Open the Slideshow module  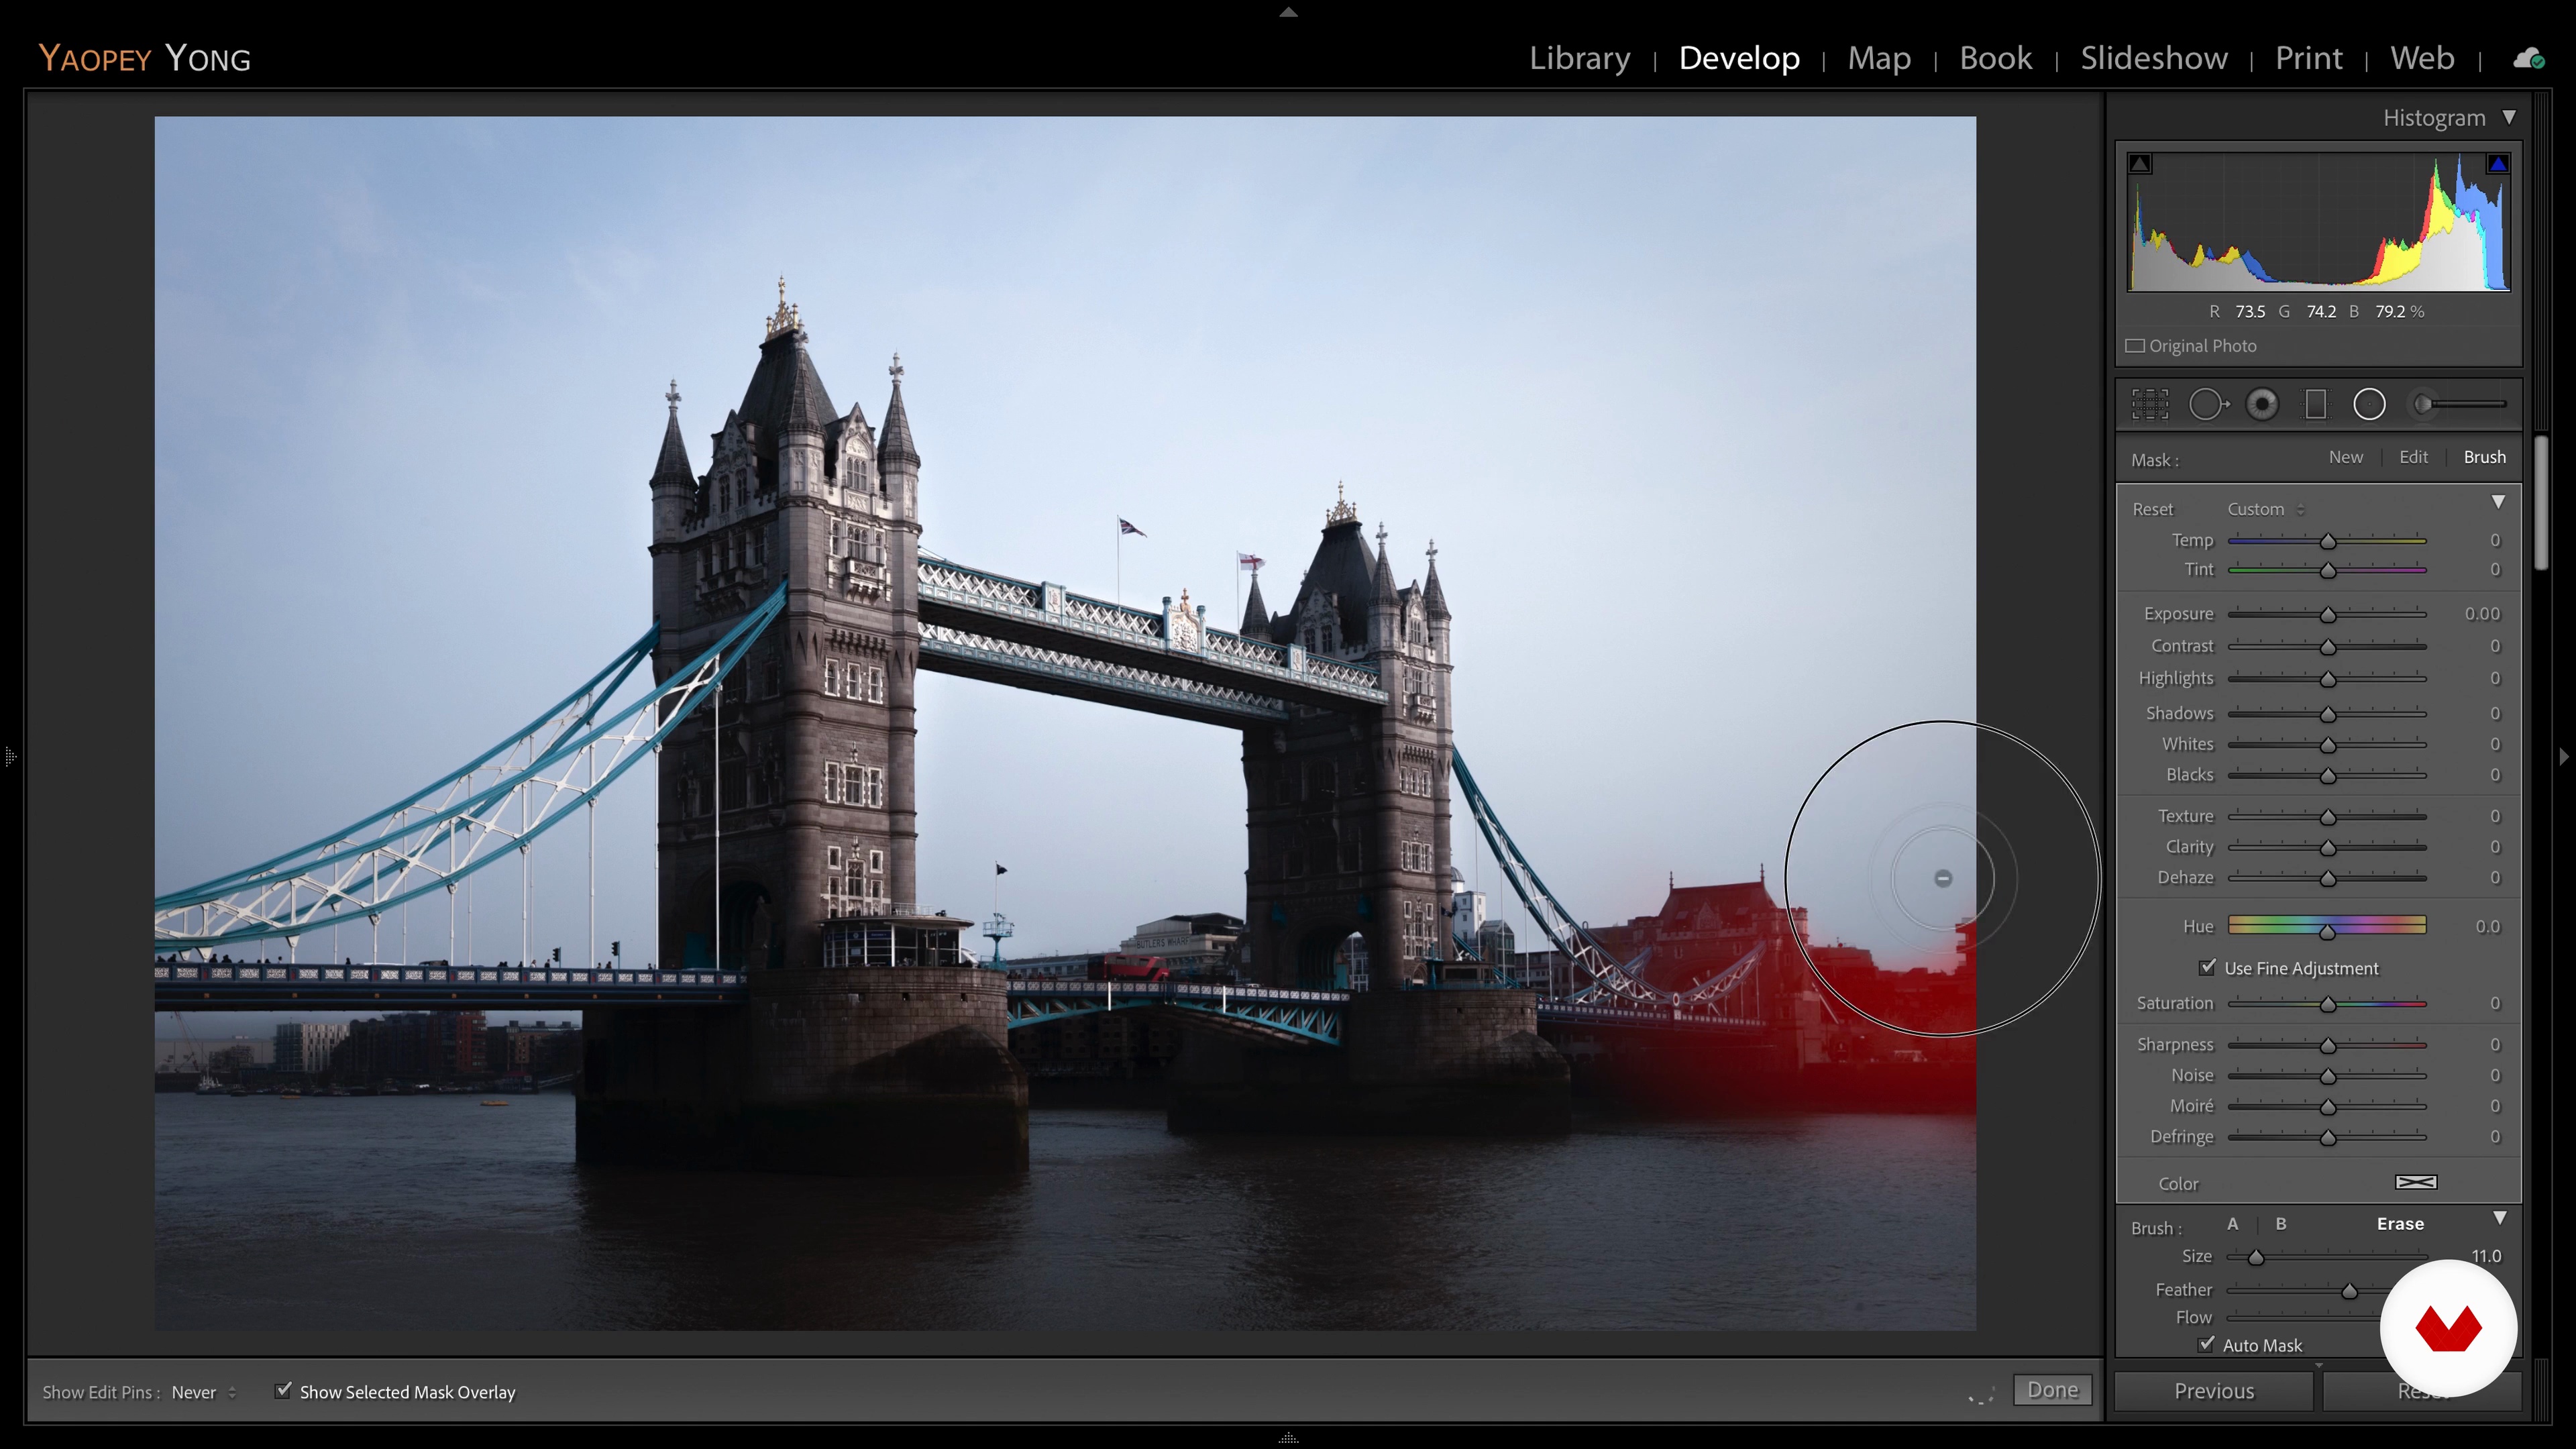coord(2154,58)
